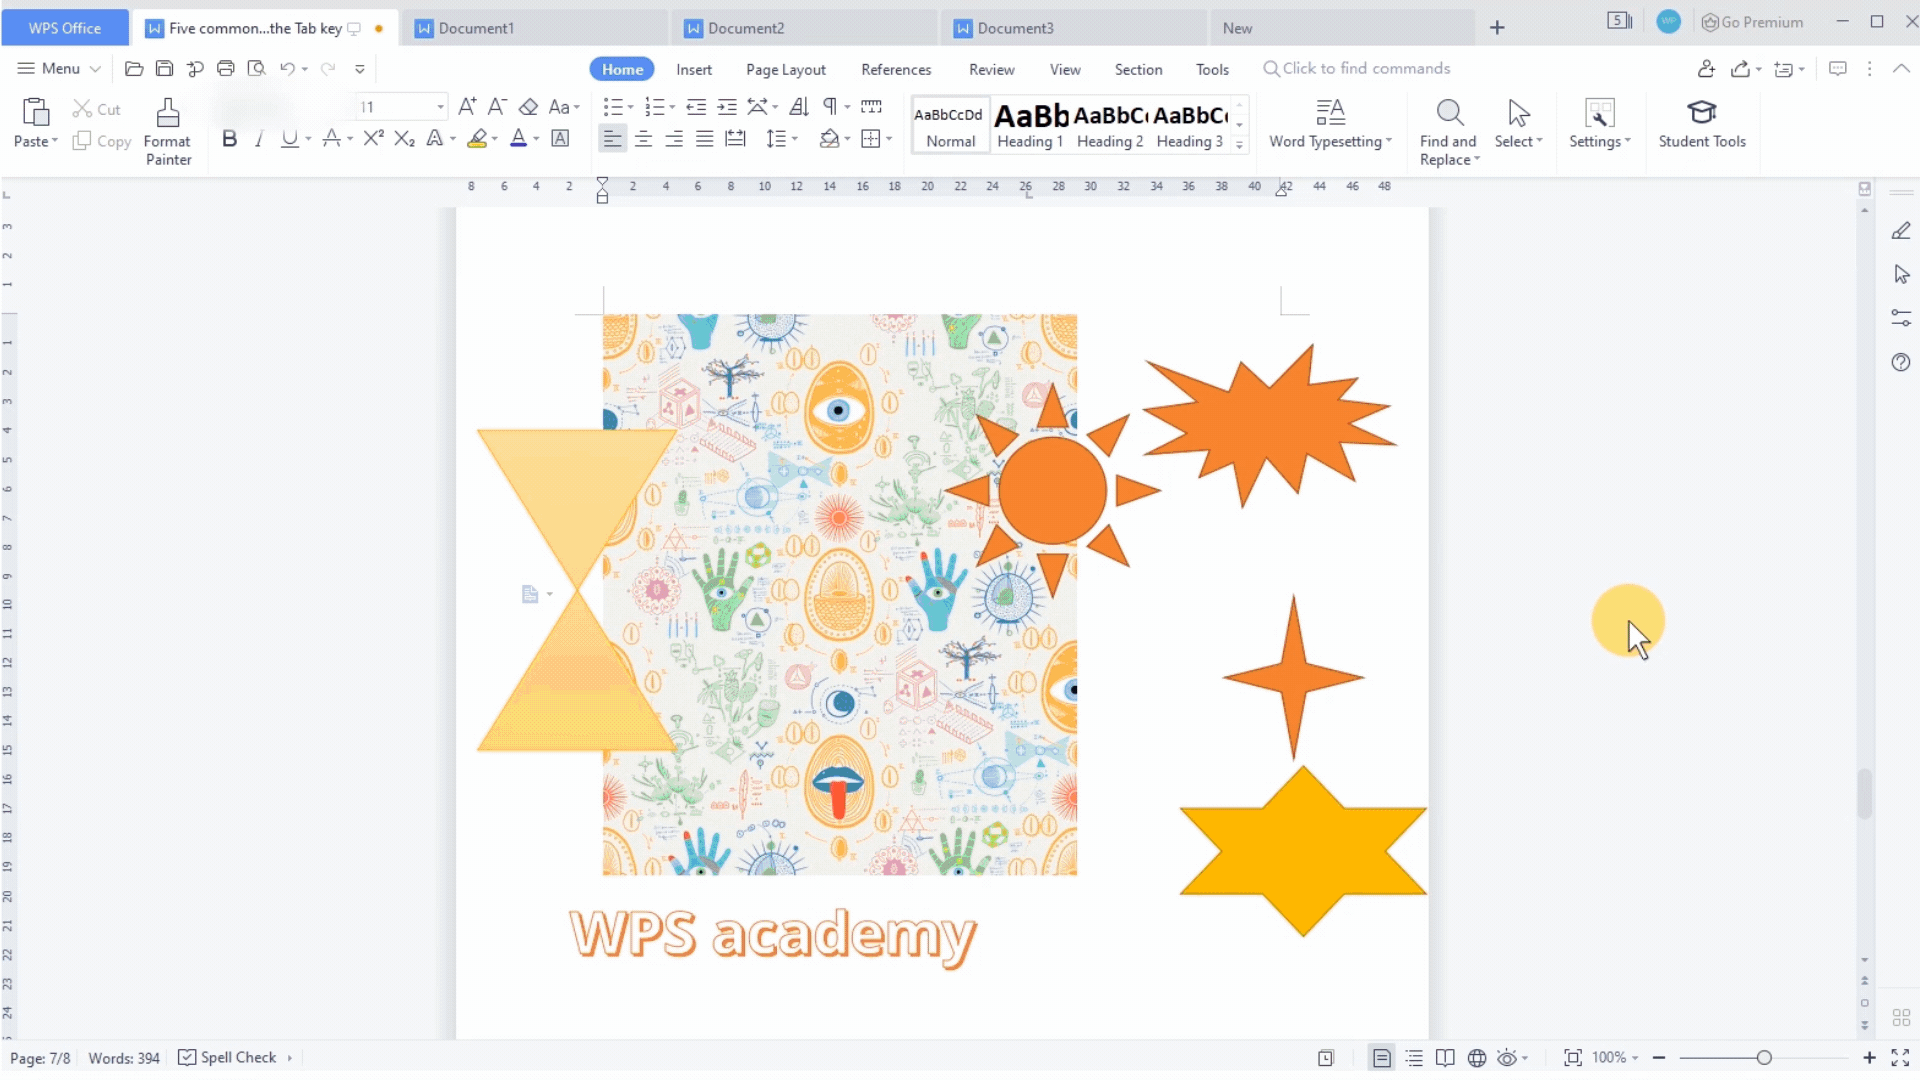
Task: Open the References ribbon tab
Action: 896,69
